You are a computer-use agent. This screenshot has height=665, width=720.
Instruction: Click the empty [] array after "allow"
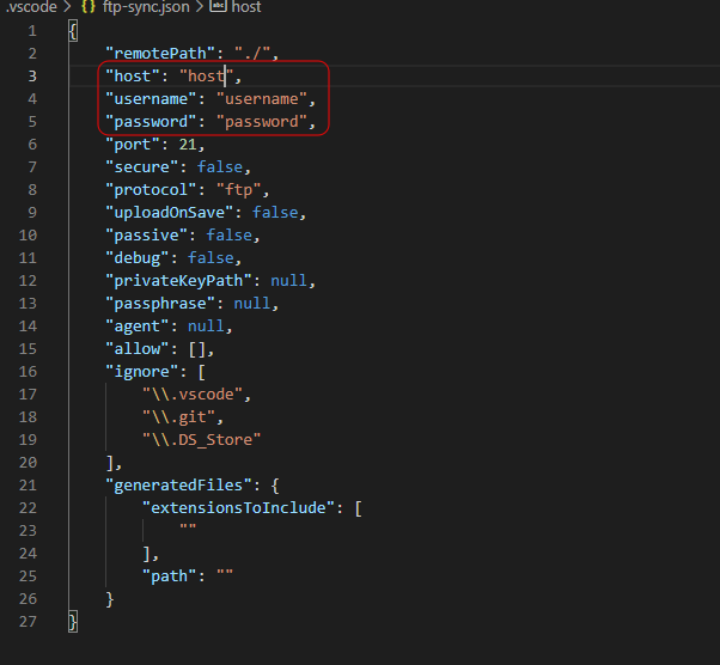coord(197,349)
